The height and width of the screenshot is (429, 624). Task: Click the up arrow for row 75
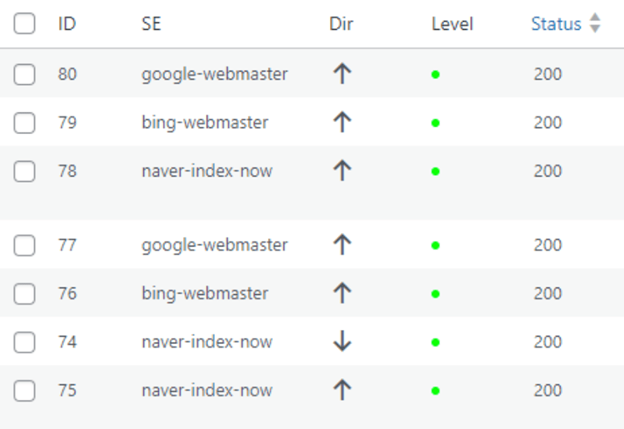pos(342,390)
